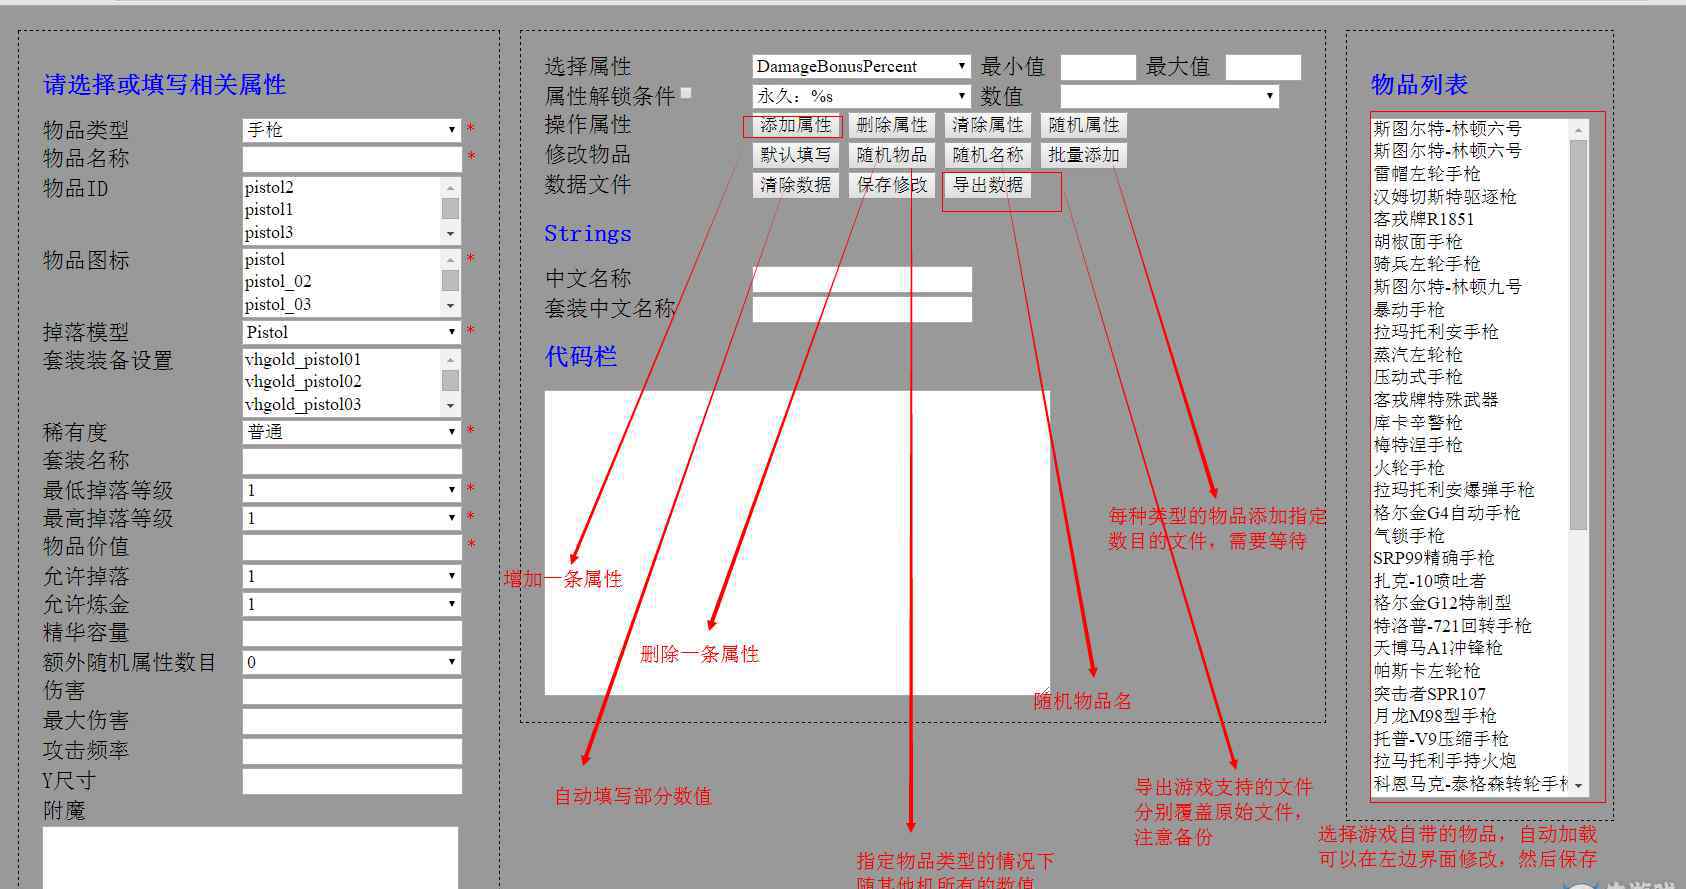Select 突击者SPR107 in the item list

click(x=1470, y=694)
